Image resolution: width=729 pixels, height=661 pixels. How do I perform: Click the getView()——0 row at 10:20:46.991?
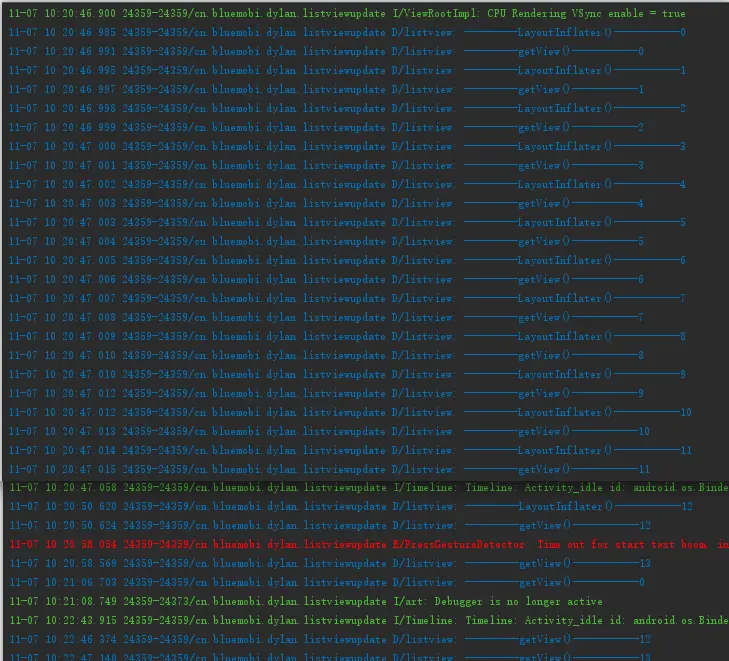tap(326, 52)
